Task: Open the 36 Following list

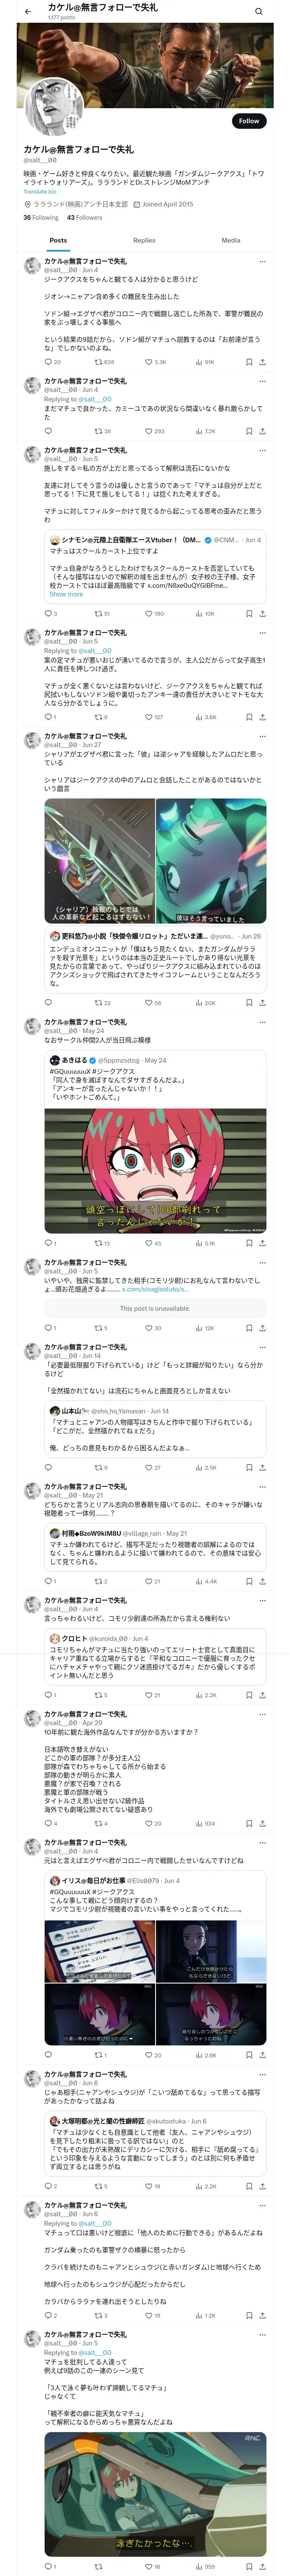Action: pyautogui.click(x=41, y=217)
